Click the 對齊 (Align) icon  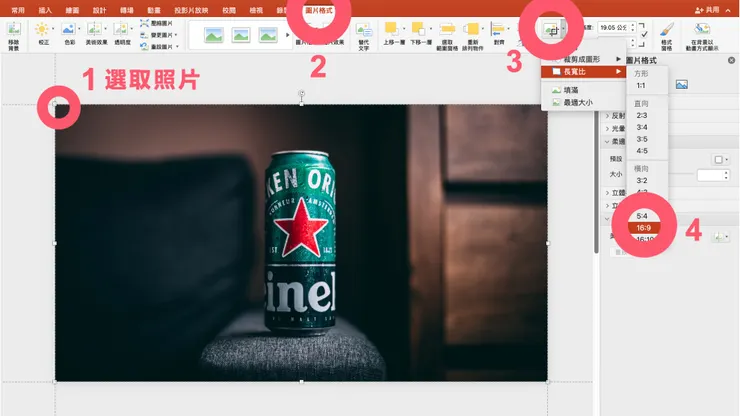coord(497,30)
